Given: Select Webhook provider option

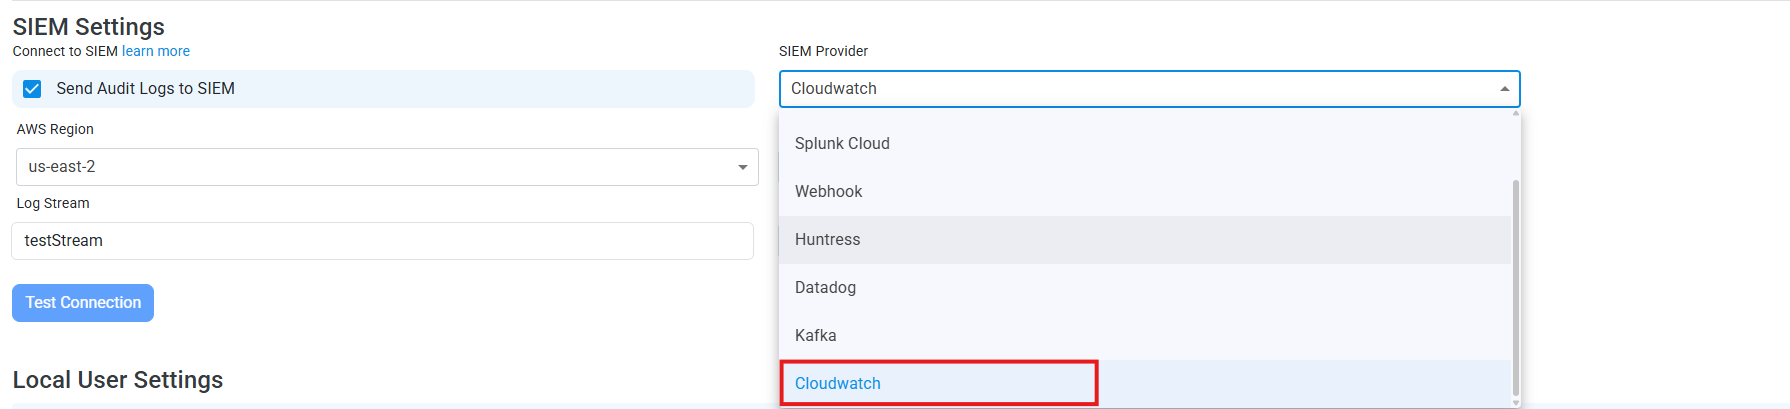Looking at the screenshot, I should (1145, 192).
